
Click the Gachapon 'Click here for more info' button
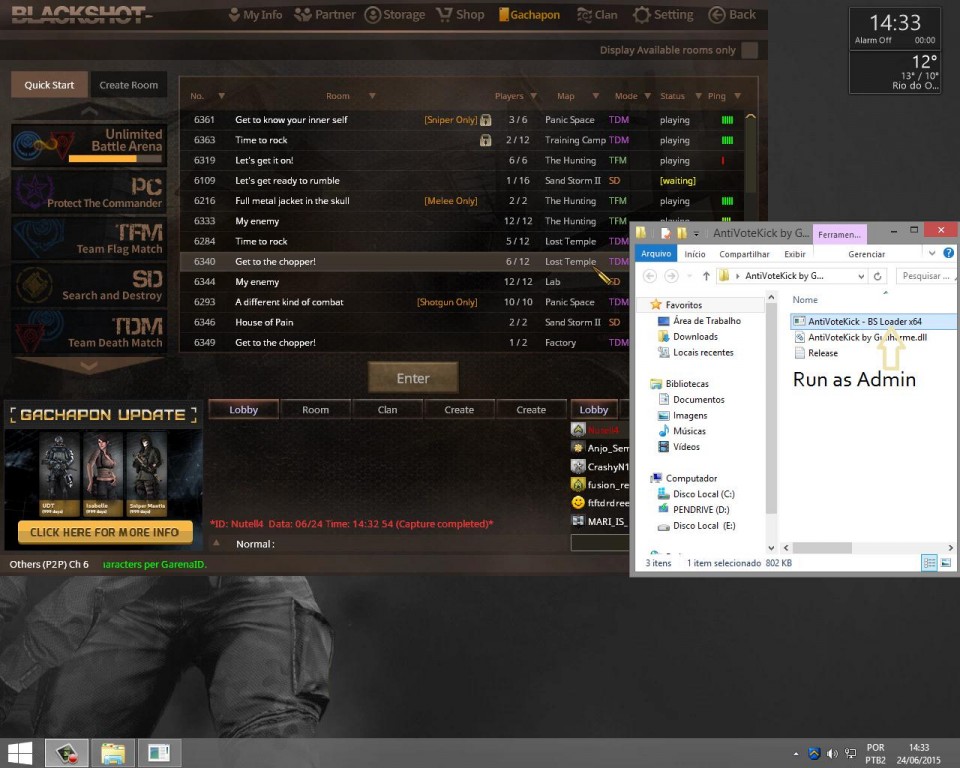(104, 532)
